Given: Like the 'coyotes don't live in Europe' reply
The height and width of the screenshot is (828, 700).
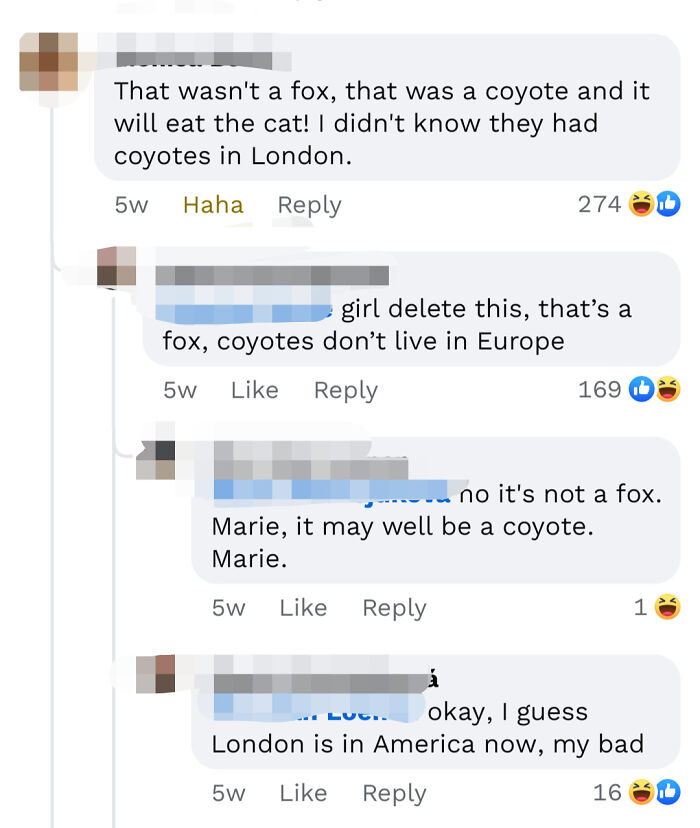Looking at the screenshot, I should click(x=254, y=390).
